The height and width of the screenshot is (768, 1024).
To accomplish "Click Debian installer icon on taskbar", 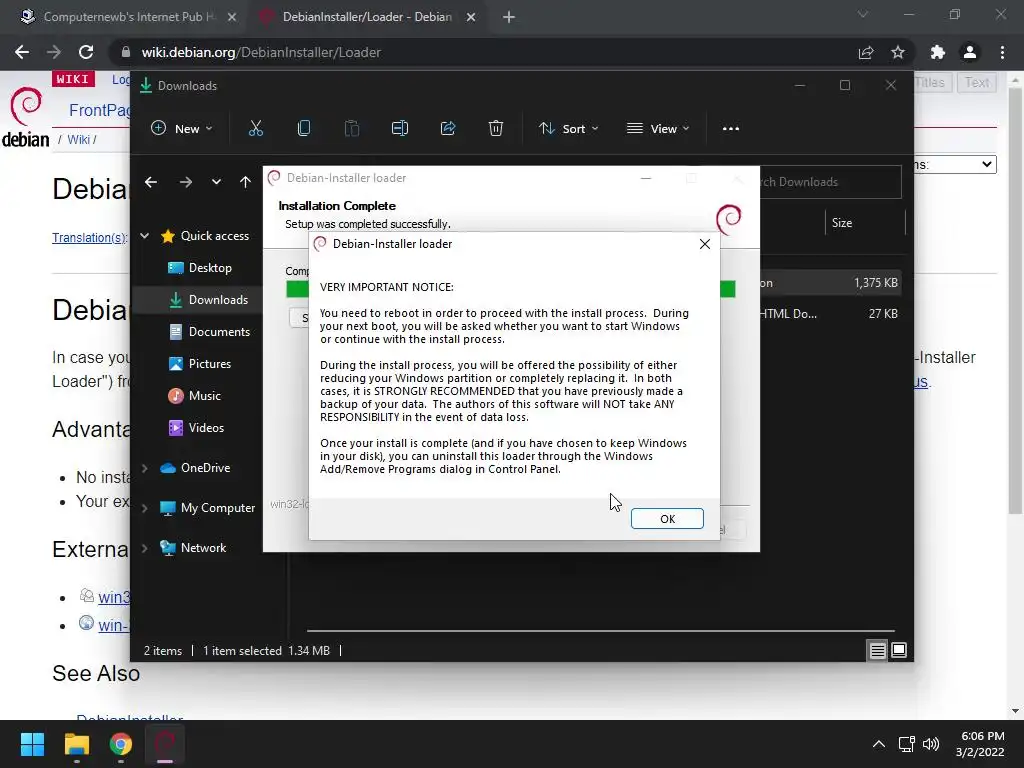I will 165,744.
